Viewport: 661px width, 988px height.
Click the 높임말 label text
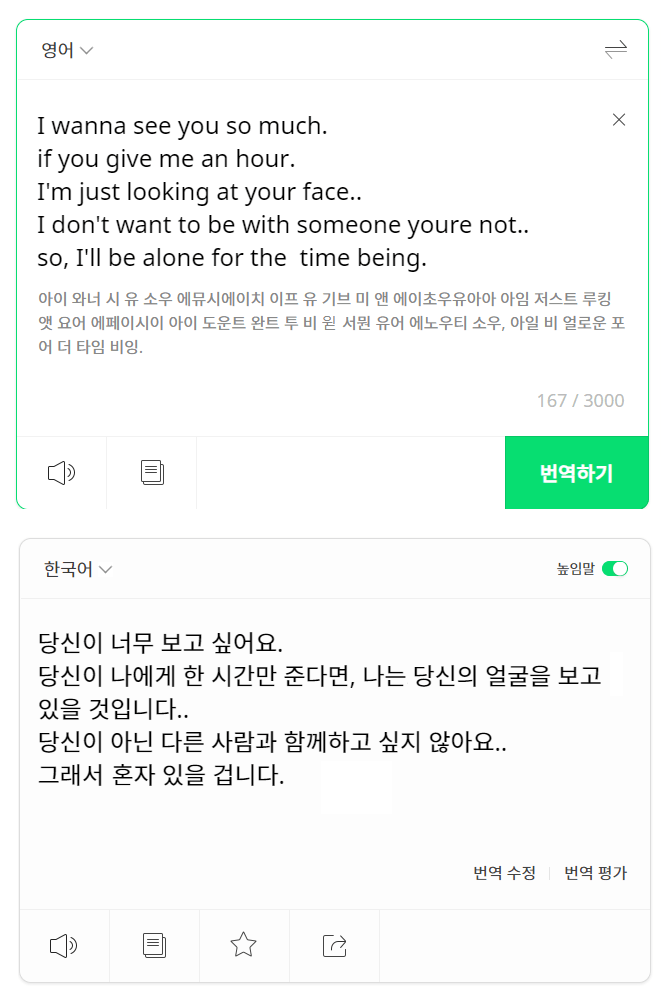[x=575, y=569]
